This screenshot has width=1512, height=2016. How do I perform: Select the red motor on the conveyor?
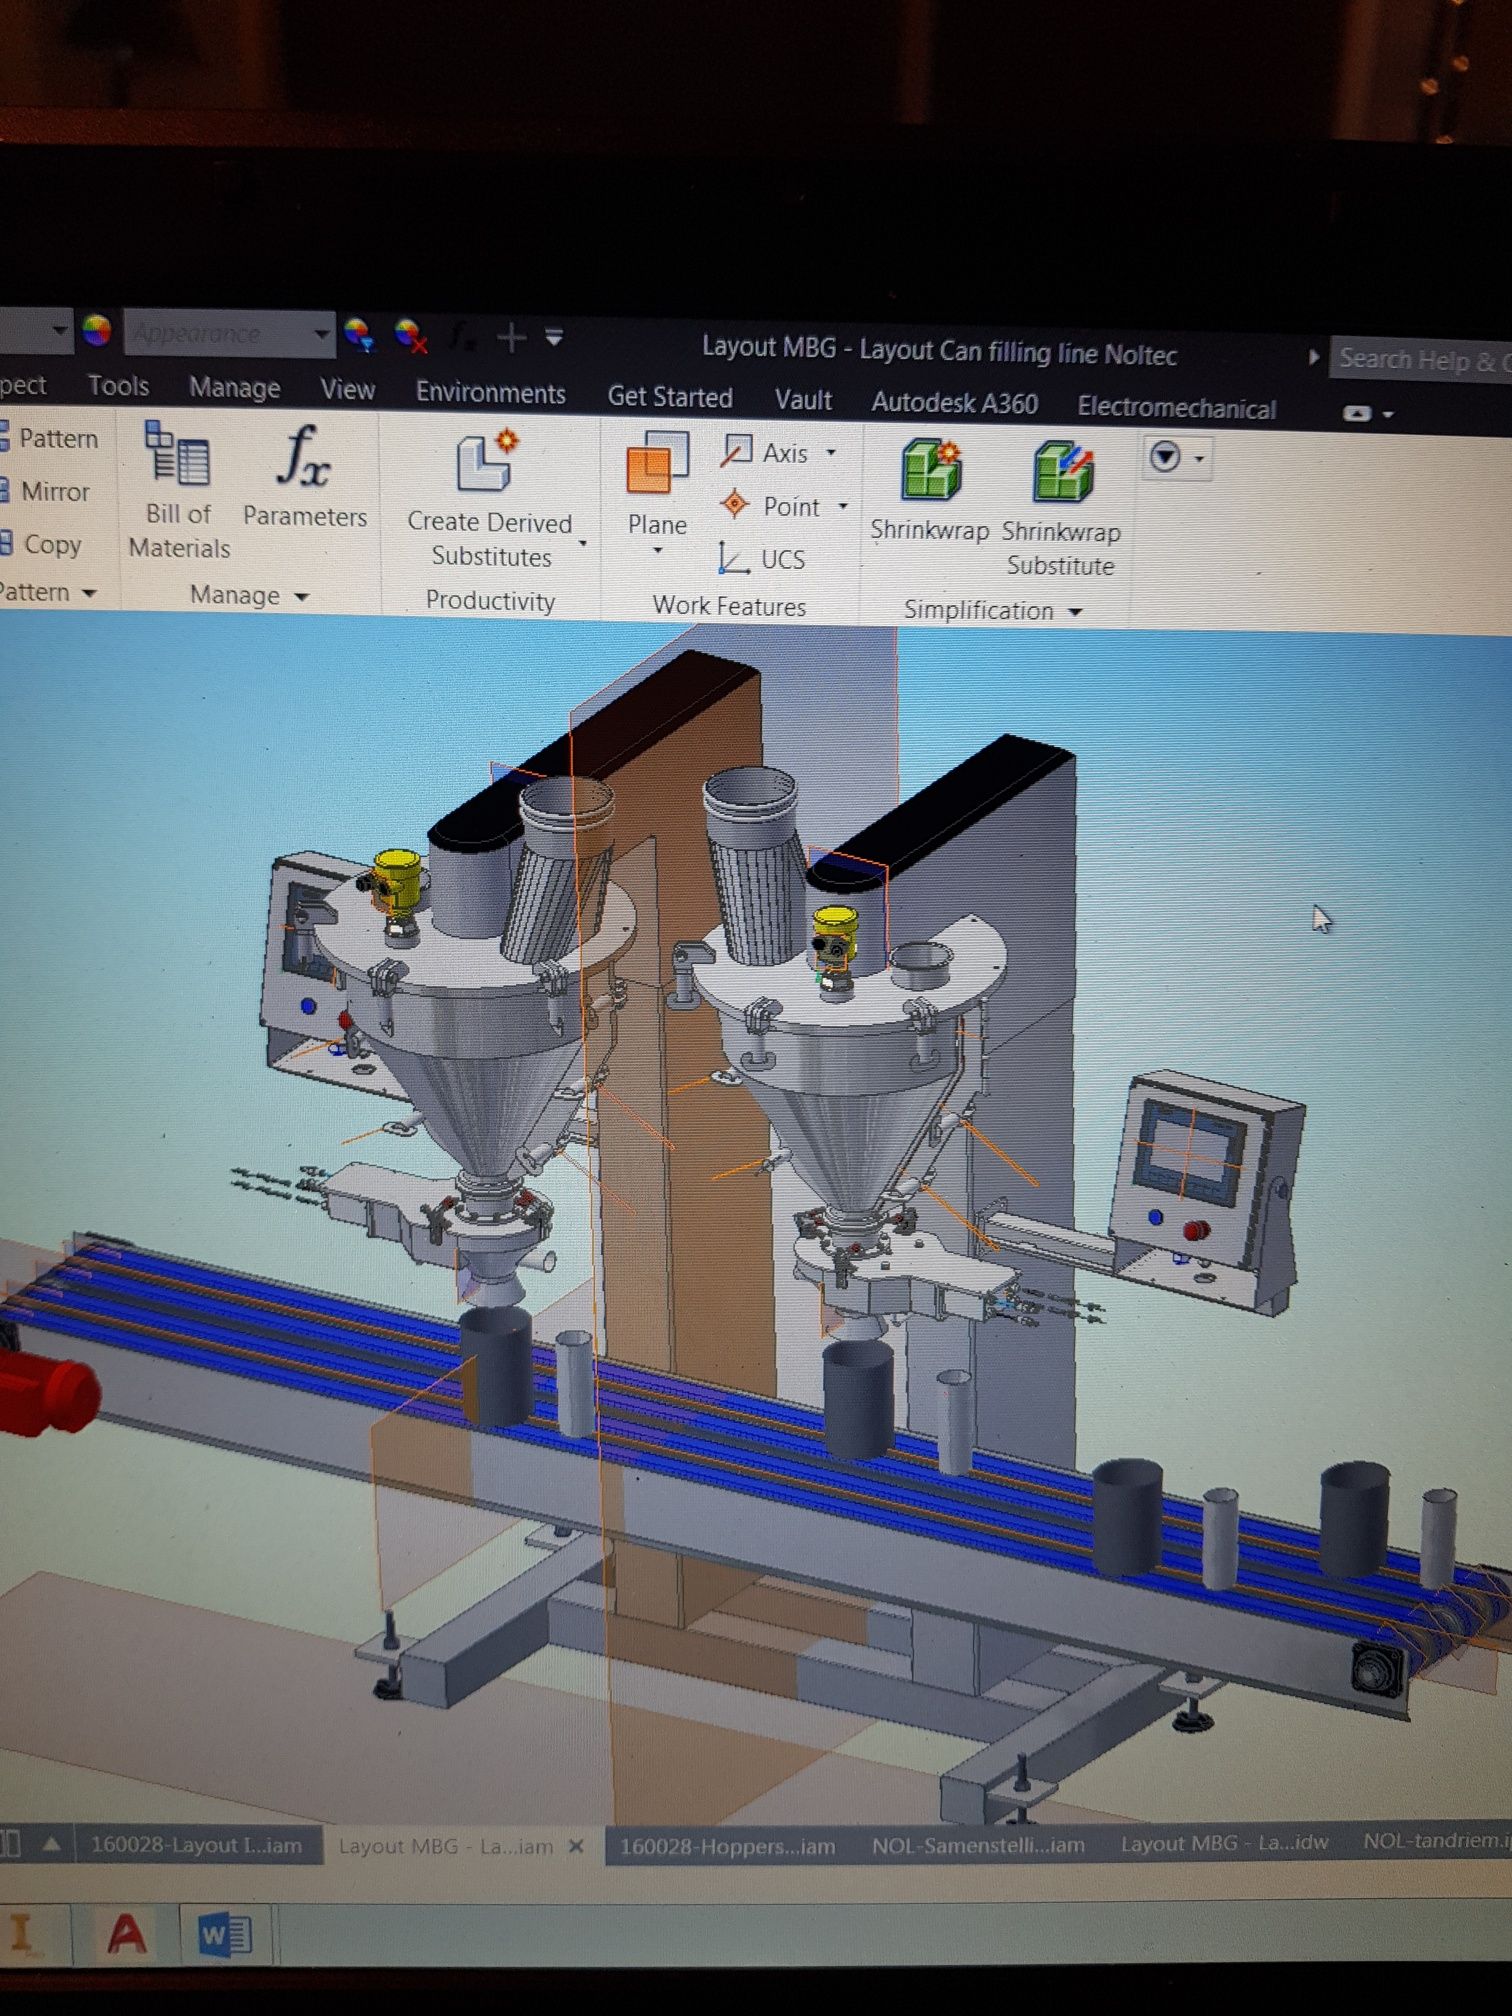pos(47,1392)
